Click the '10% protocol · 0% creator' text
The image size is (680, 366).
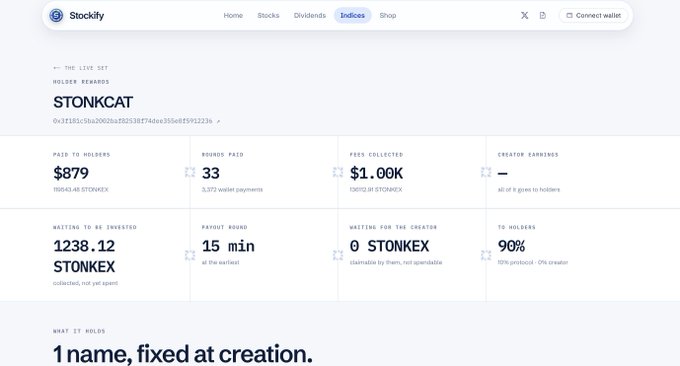(x=533, y=262)
